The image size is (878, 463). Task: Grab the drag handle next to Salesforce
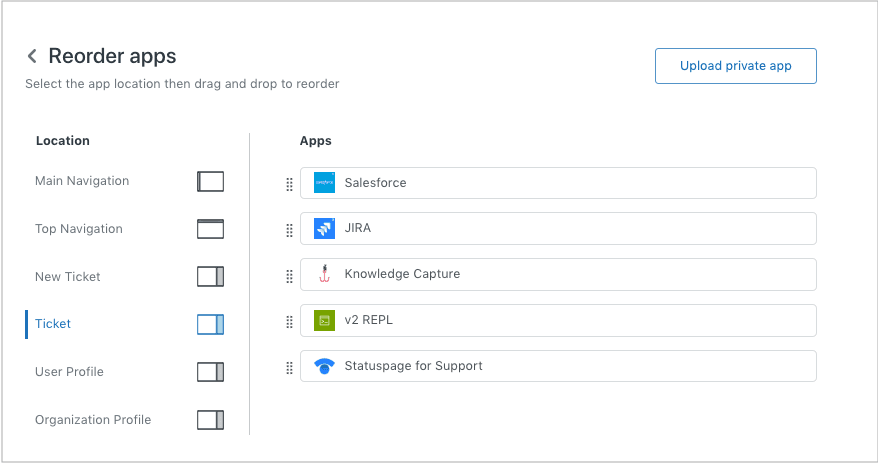click(290, 184)
